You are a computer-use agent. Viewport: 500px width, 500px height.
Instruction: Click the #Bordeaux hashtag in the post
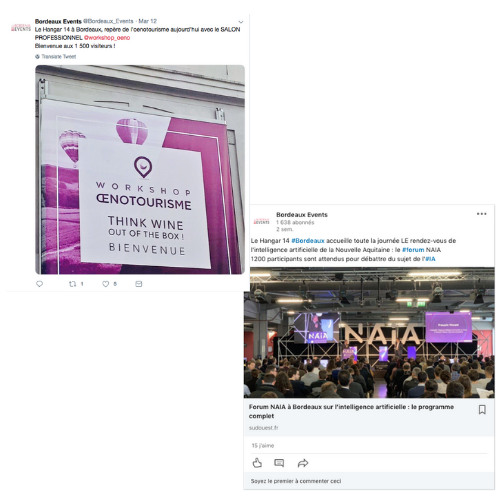[308, 241]
